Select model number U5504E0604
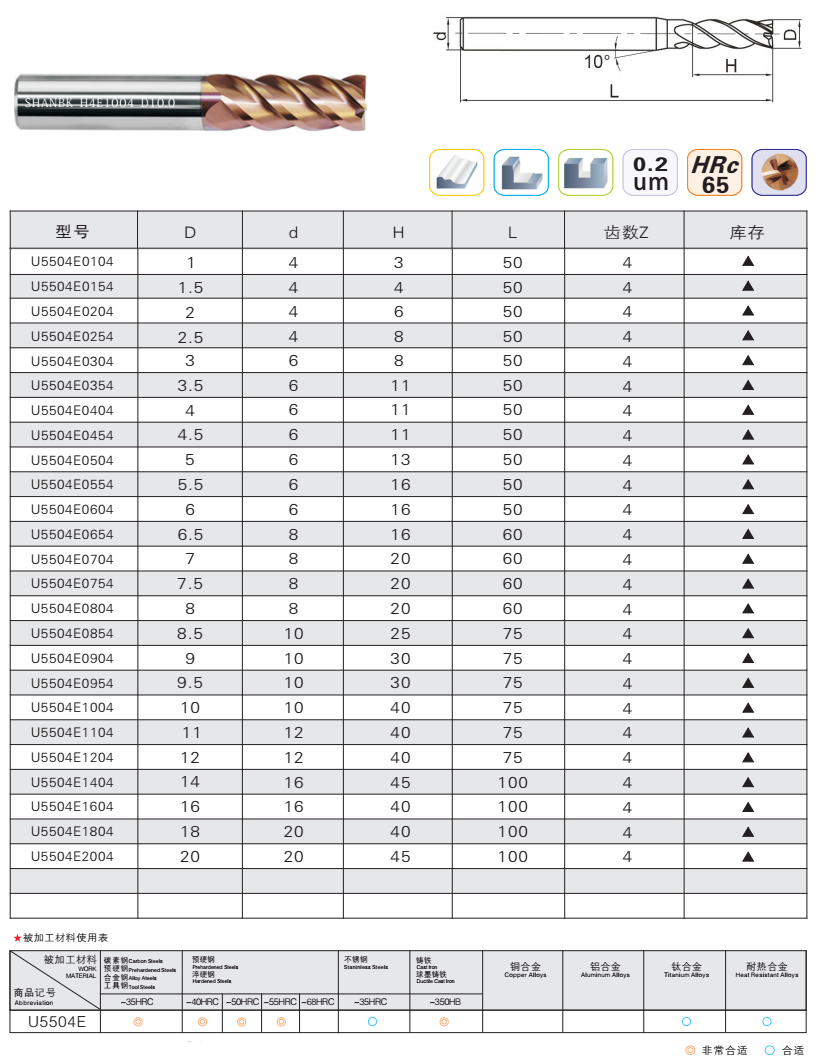Viewport: 819px width, 1064px height. tap(73, 509)
